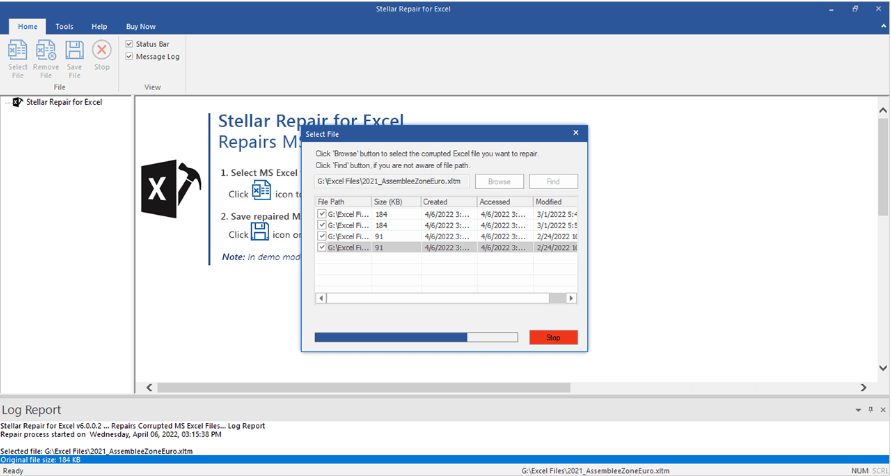Open Log Report panel dropdown arrow
891x476 pixels.
[858, 410]
